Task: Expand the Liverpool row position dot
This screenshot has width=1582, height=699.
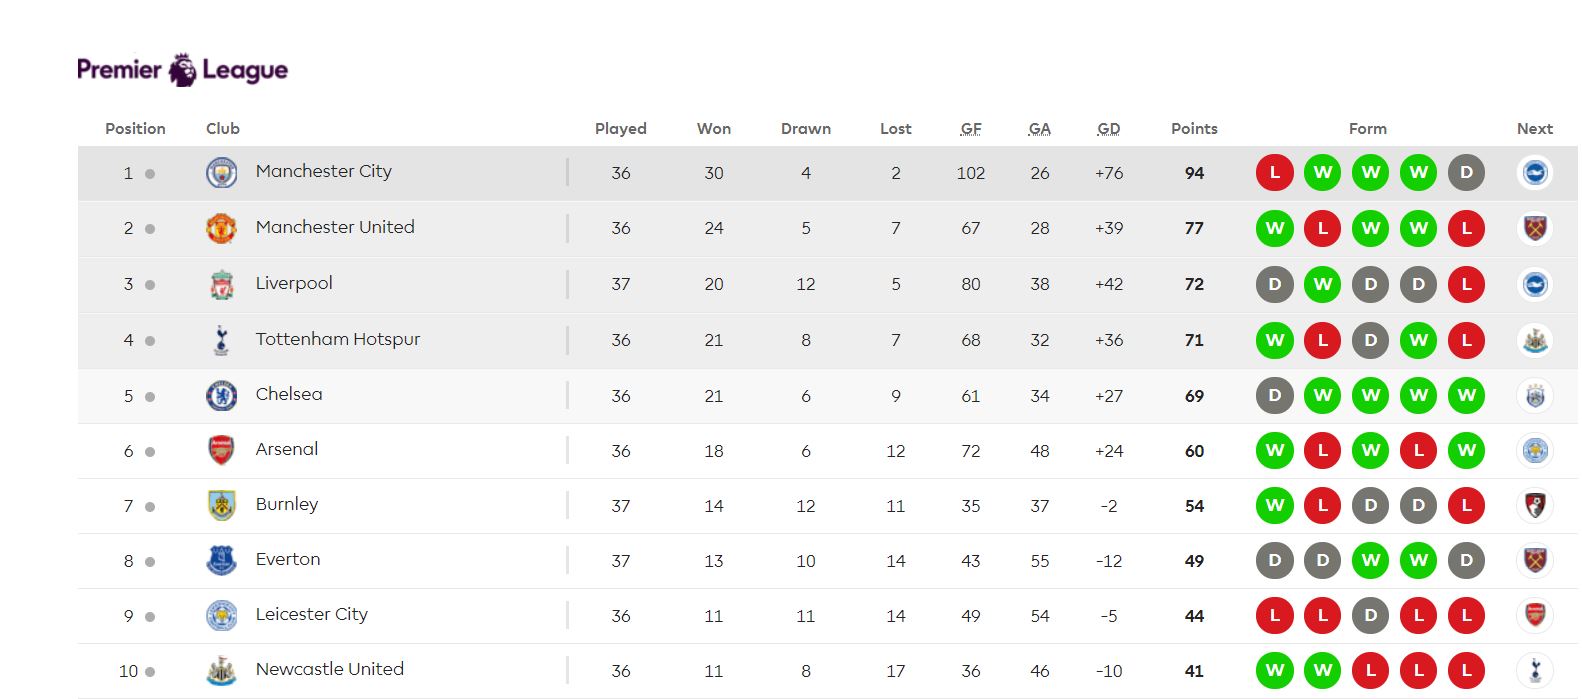Action: tap(150, 285)
